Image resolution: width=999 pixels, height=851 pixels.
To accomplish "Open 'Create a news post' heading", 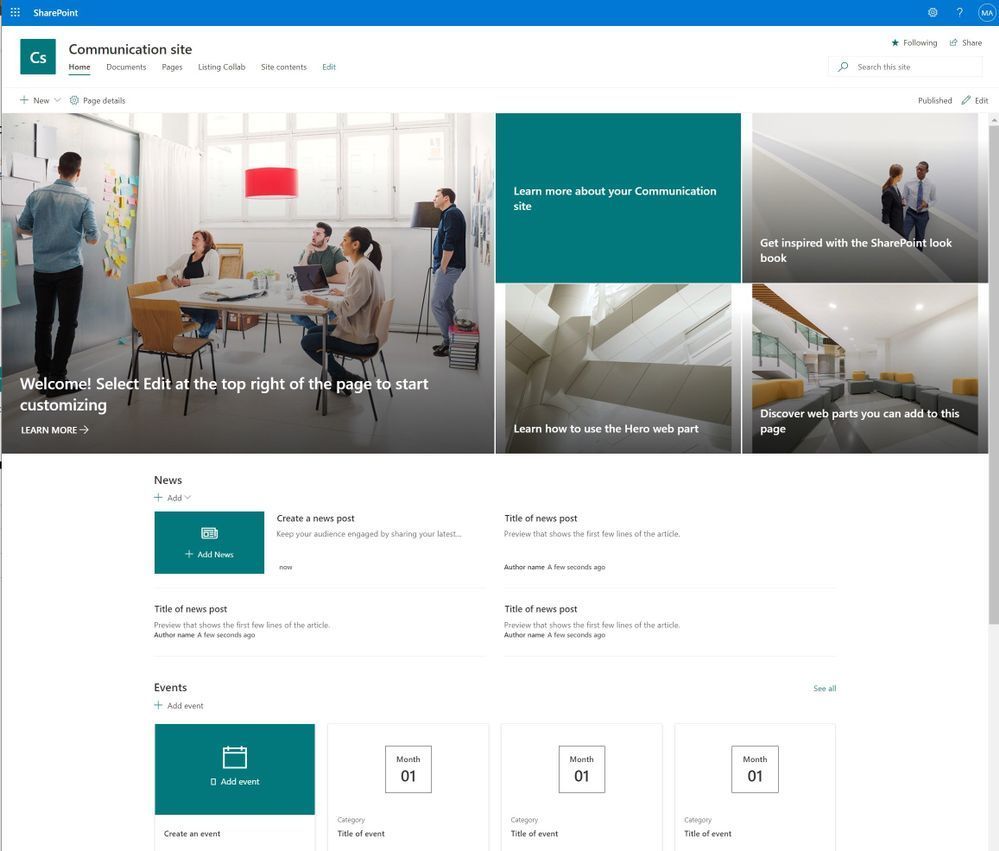I will [315, 518].
